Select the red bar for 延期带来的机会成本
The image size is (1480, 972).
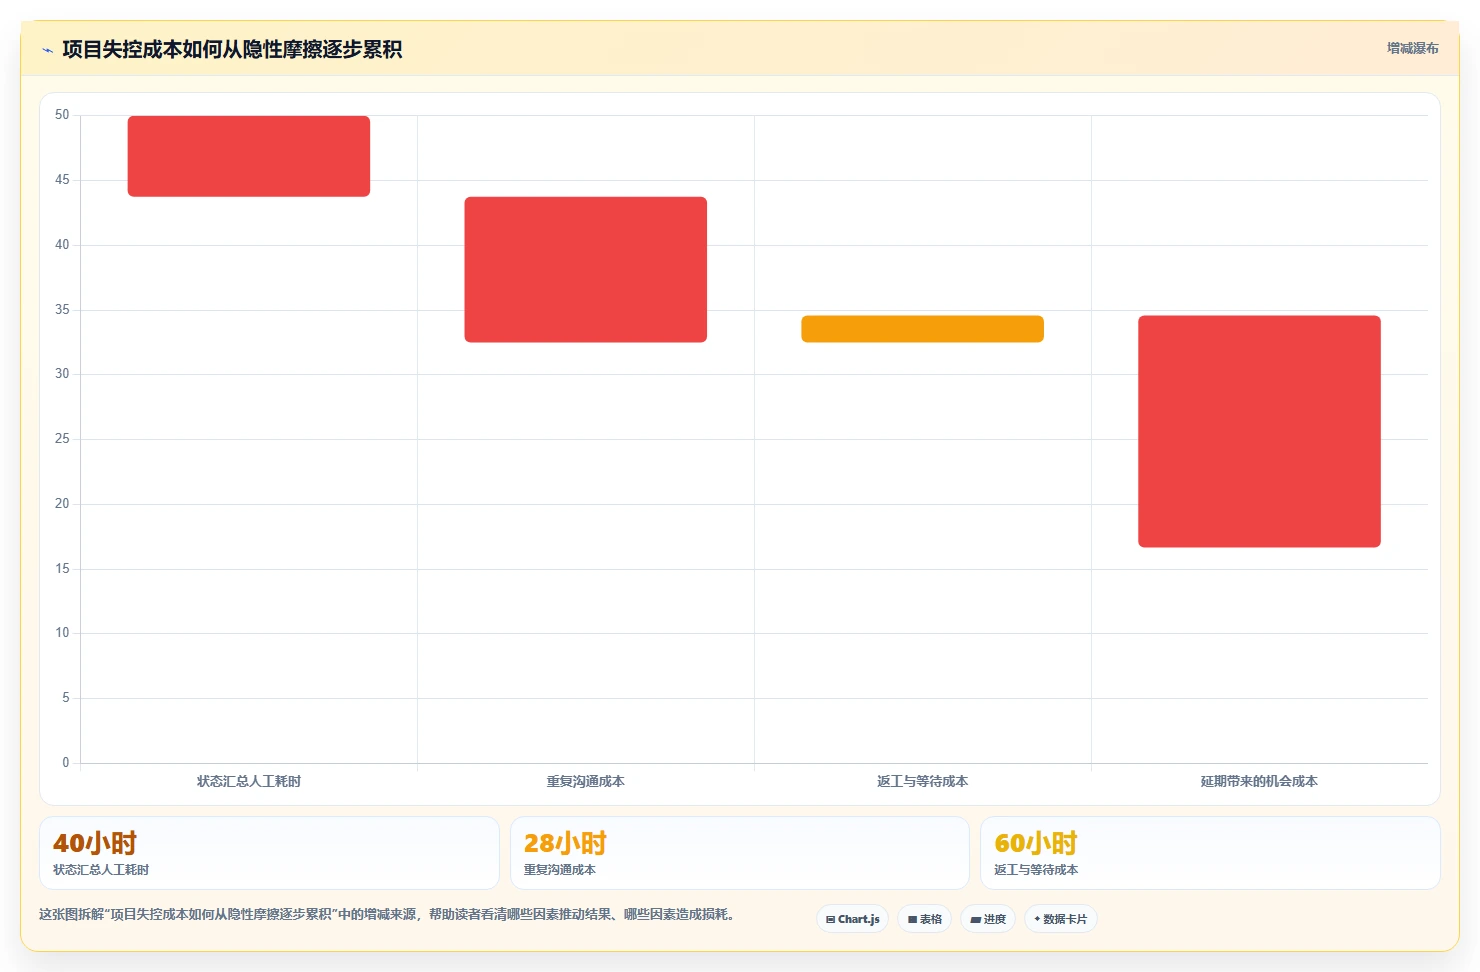[1259, 431]
